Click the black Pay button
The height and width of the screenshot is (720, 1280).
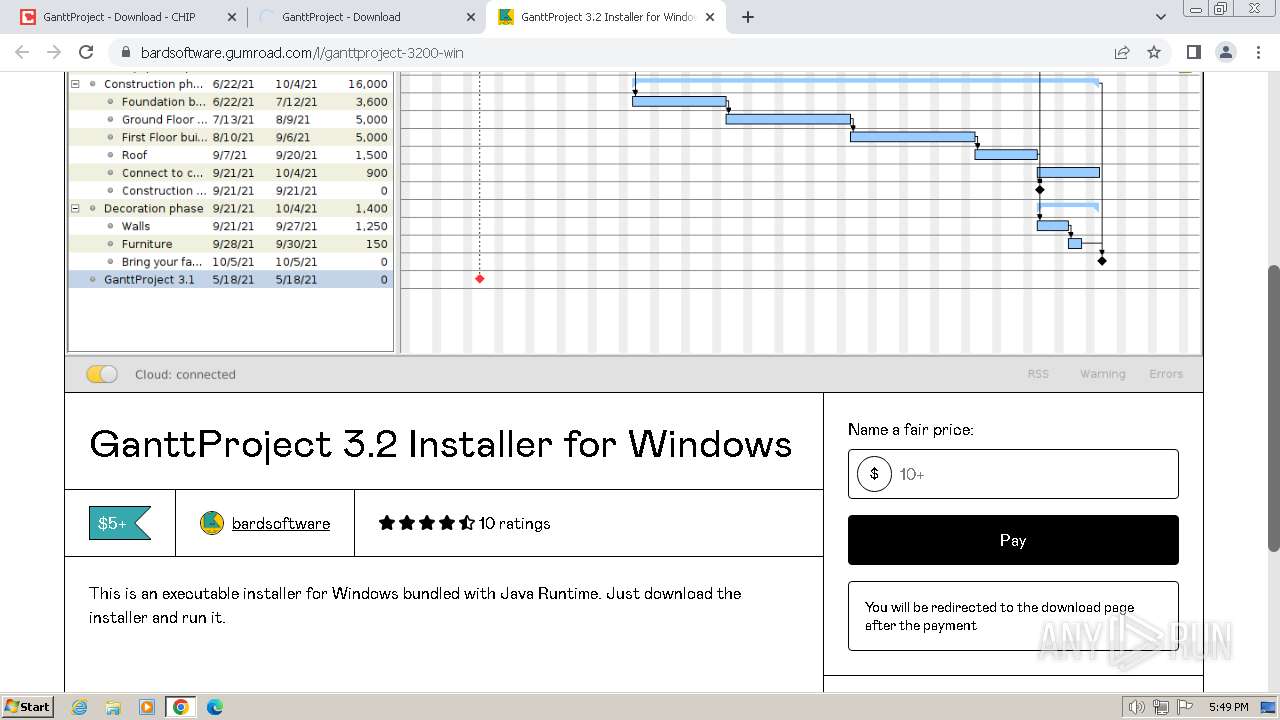click(x=1013, y=540)
